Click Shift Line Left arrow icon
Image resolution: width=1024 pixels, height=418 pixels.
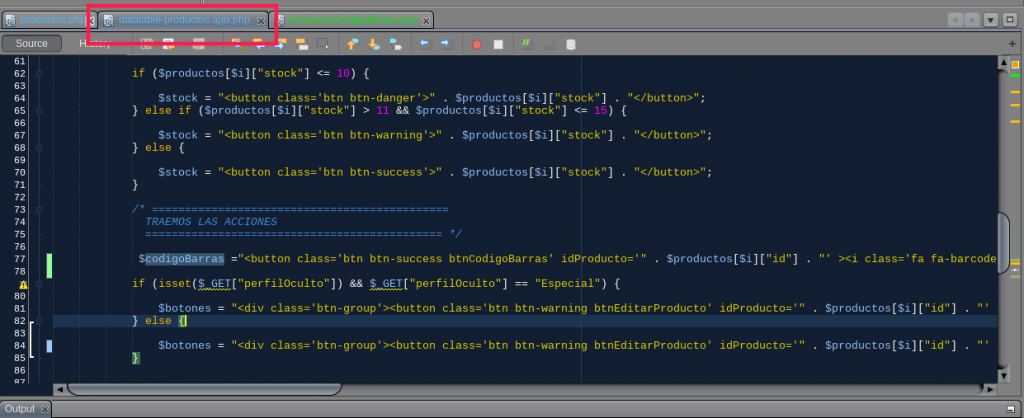pyautogui.click(x=424, y=44)
